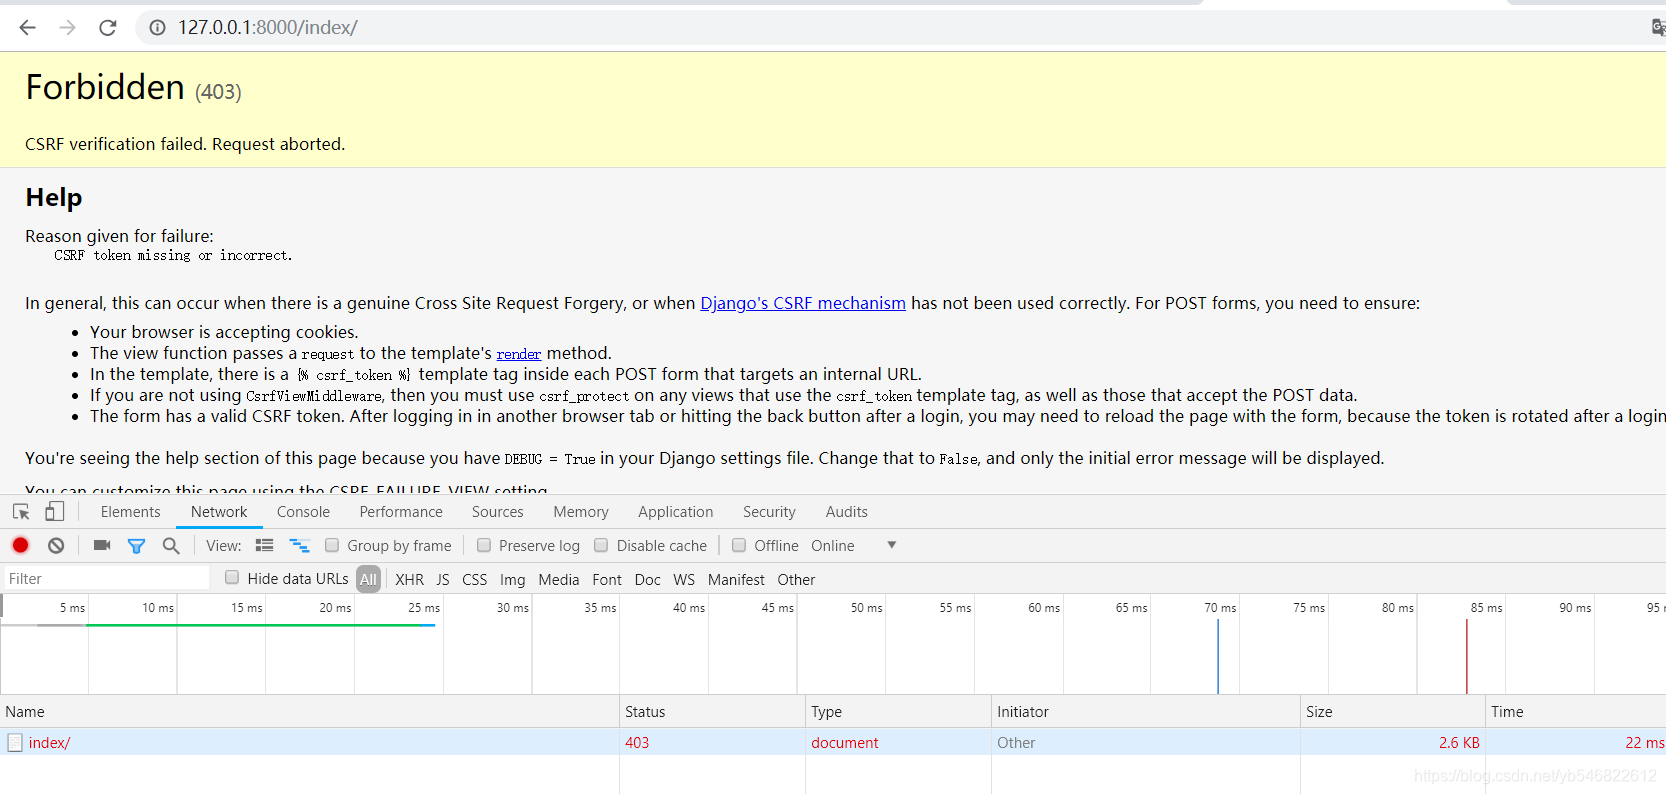Screen dimensions: 1666x794
Task: Sort requests by Time column
Action: tap(1576, 712)
